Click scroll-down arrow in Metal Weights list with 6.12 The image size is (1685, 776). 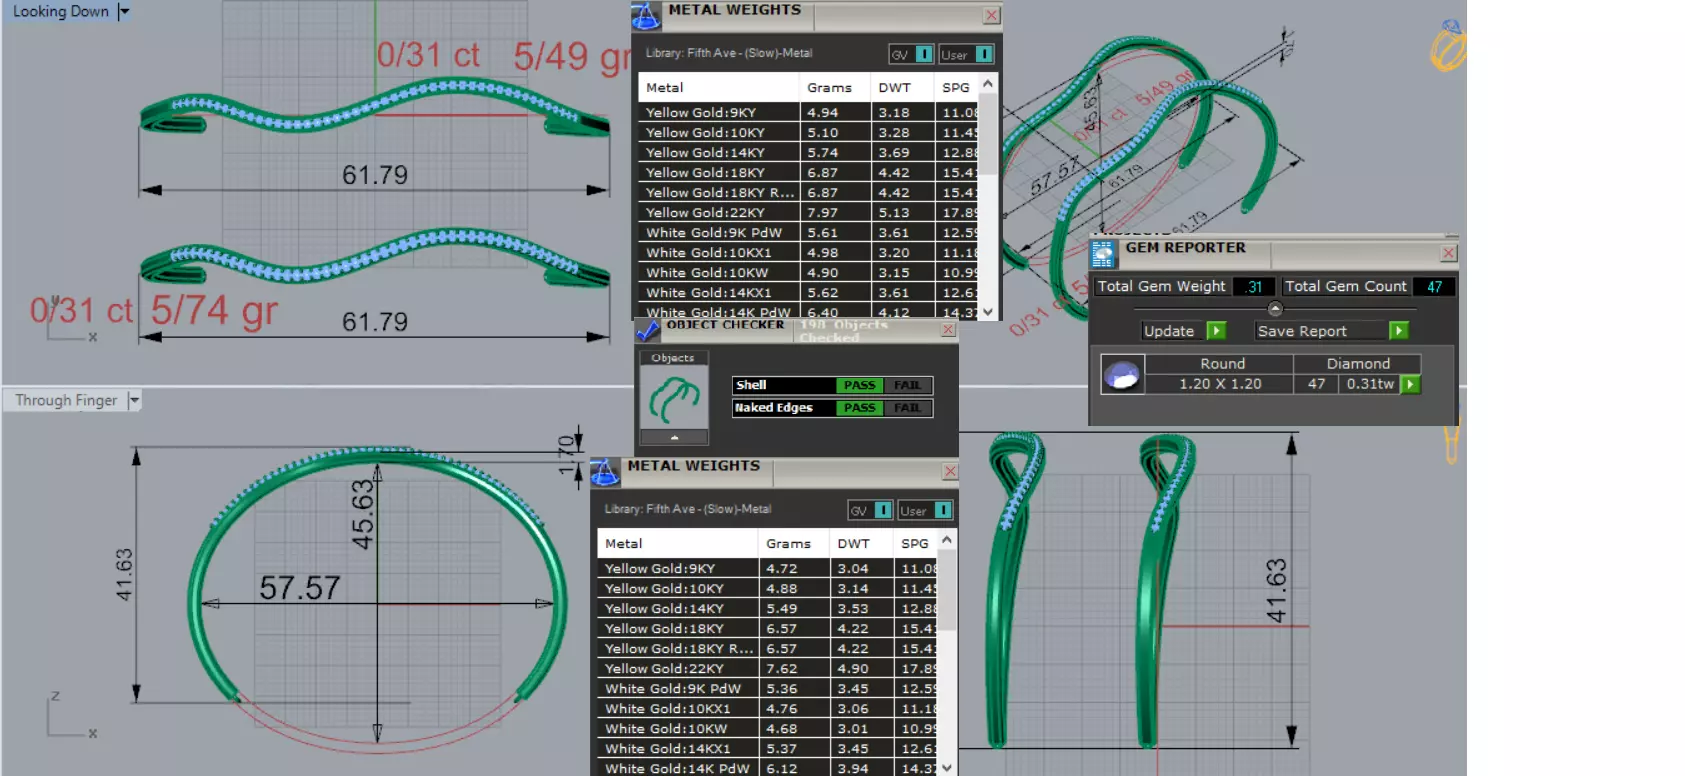tap(947, 768)
